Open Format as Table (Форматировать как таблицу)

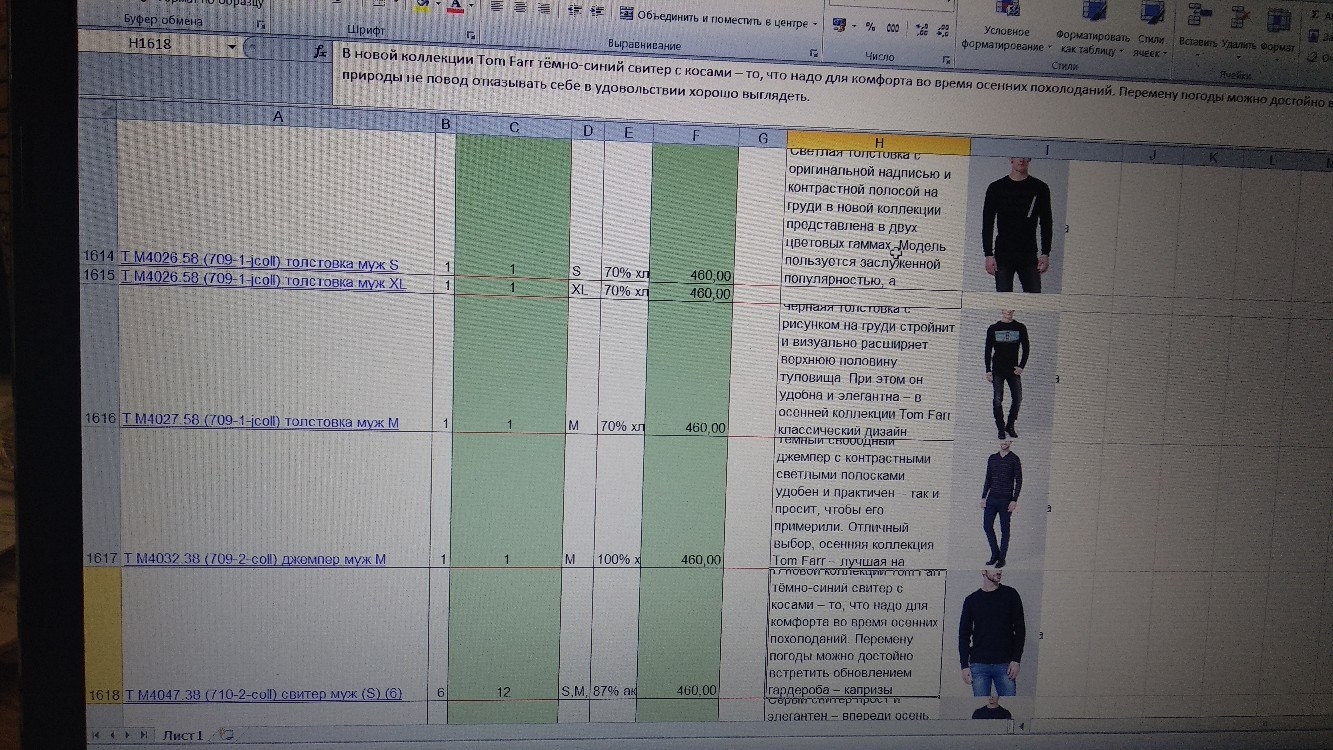tap(1092, 28)
